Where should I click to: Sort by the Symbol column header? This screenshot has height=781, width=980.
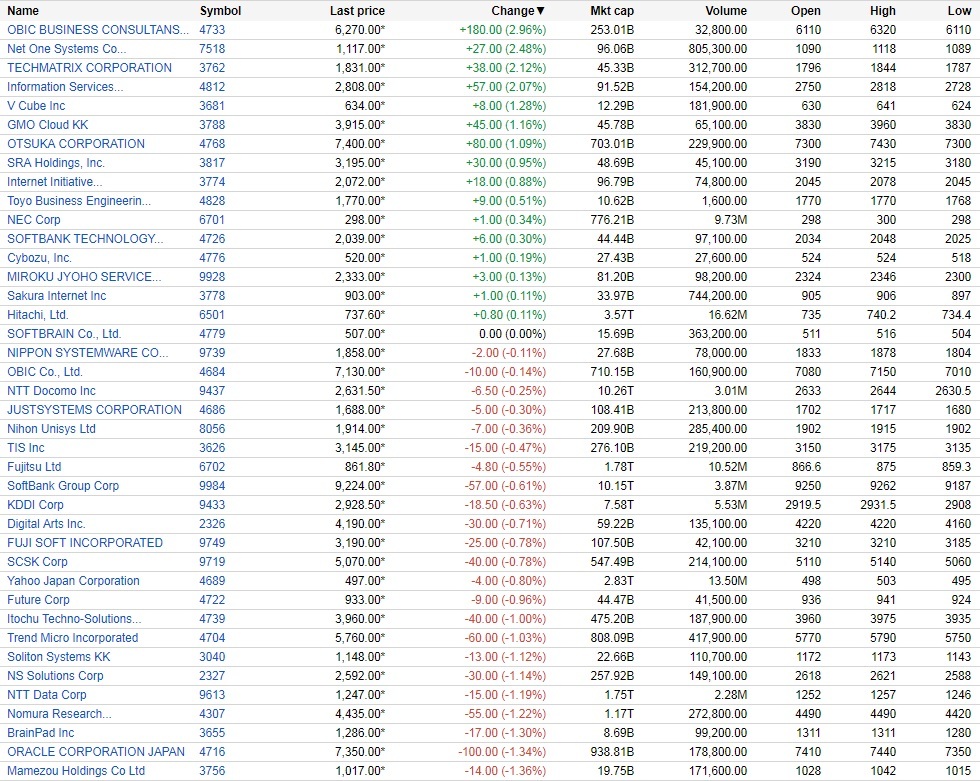220,11
